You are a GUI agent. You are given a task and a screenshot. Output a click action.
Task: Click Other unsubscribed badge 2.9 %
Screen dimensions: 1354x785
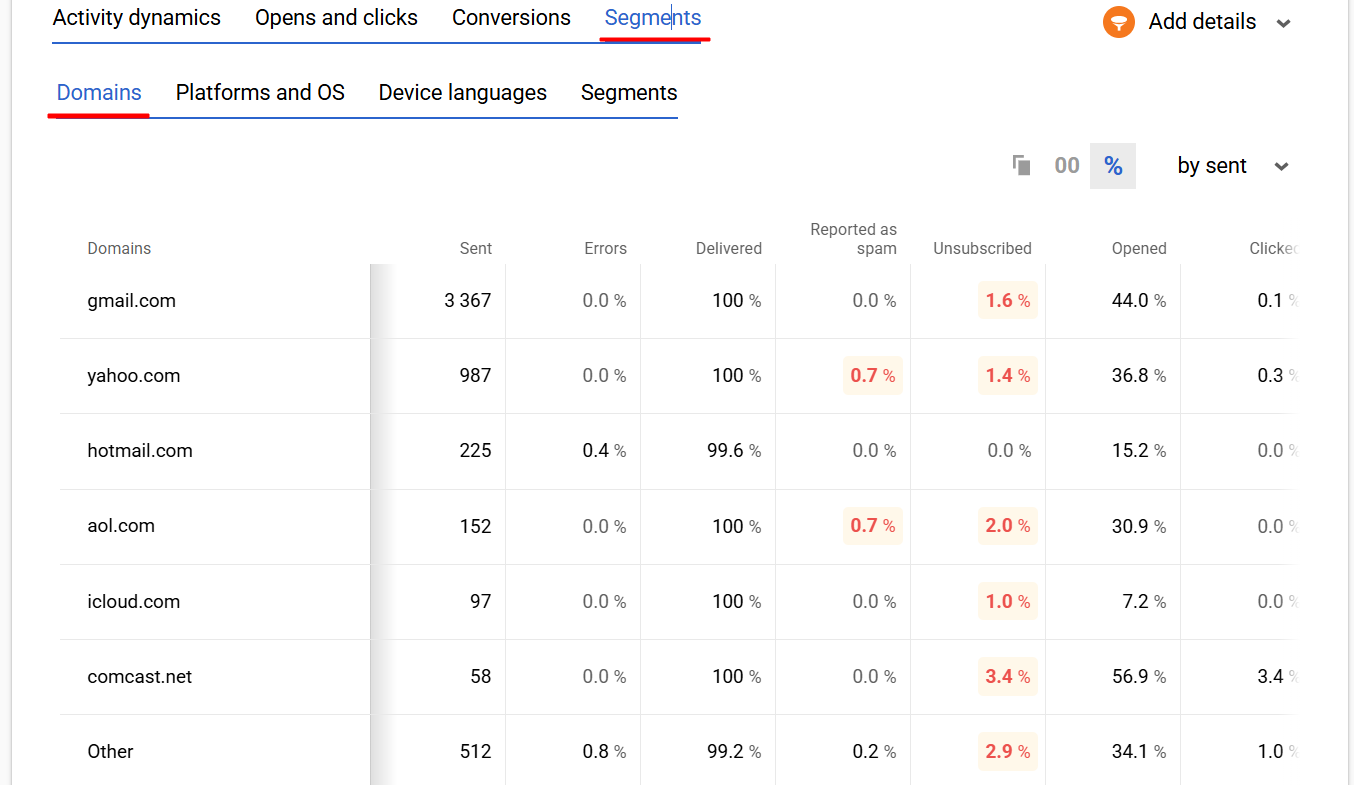click(x=1008, y=752)
